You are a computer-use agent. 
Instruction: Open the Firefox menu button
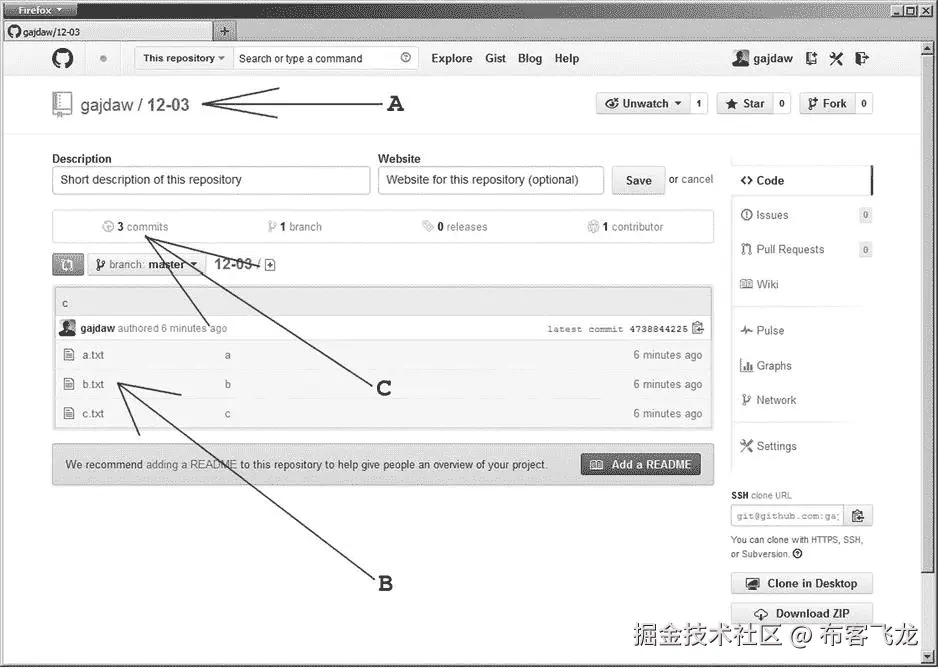tap(39, 10)
